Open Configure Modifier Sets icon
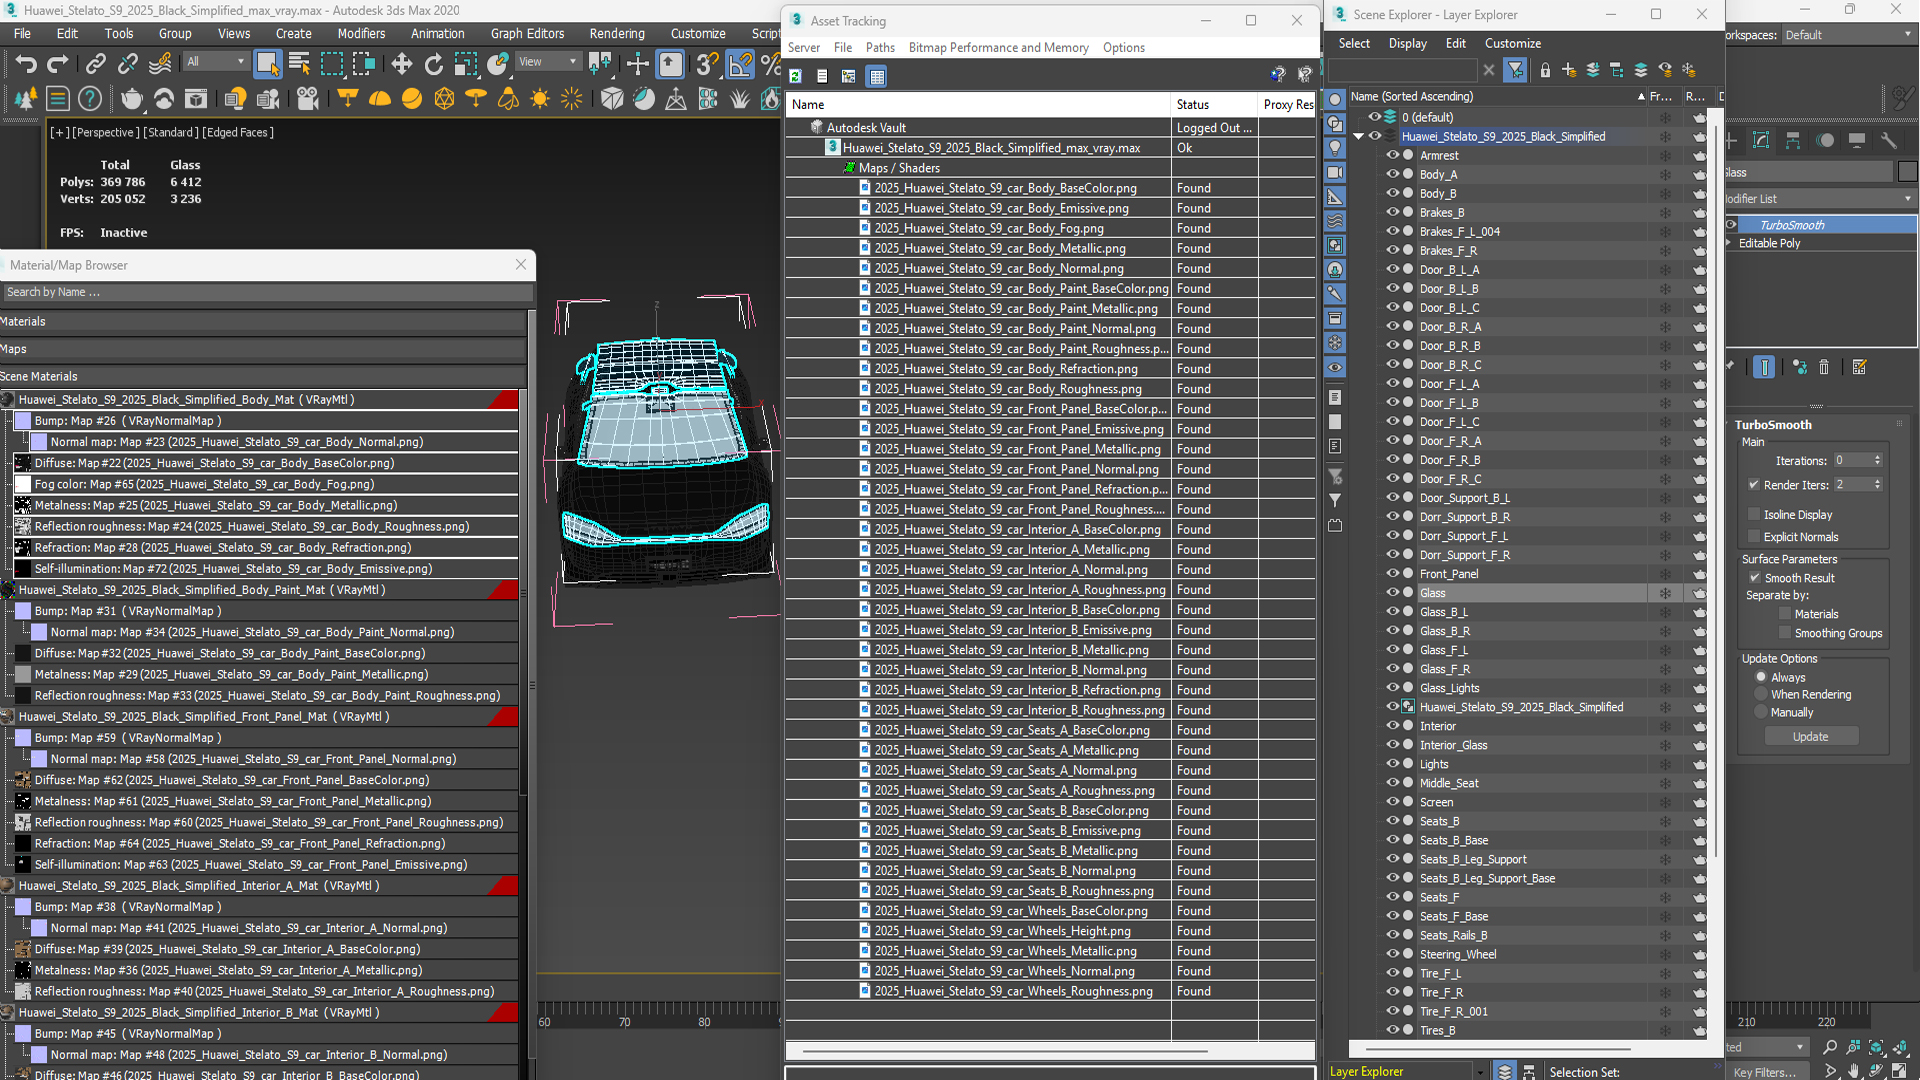This screenshot has height=1080, width=1920. [1860, 367]
